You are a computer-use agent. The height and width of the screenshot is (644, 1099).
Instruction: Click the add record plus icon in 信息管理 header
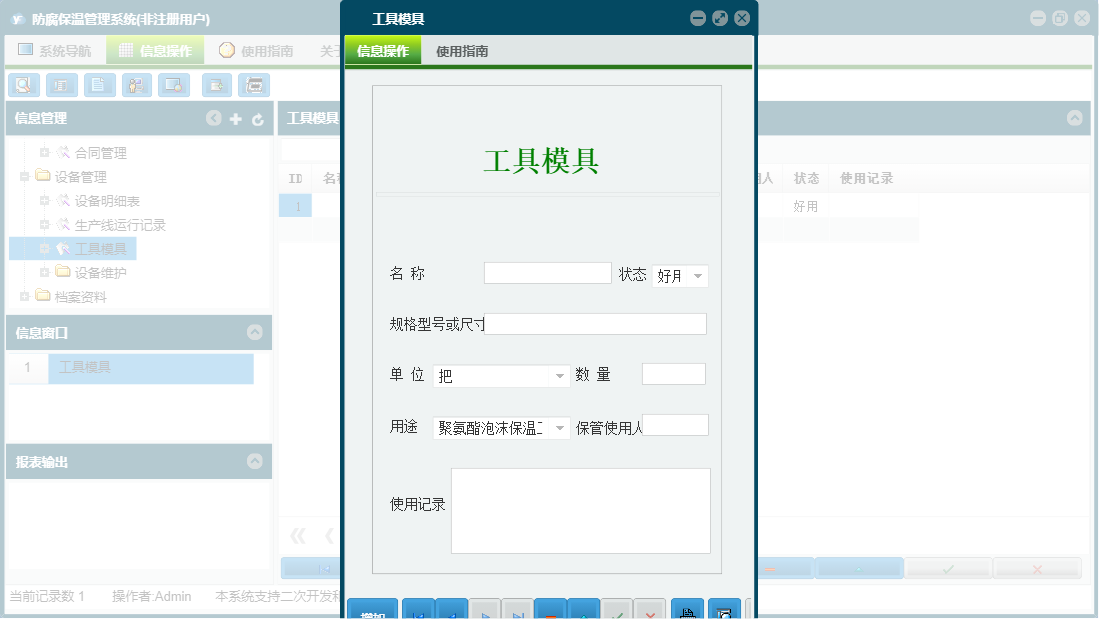(234, 118)
